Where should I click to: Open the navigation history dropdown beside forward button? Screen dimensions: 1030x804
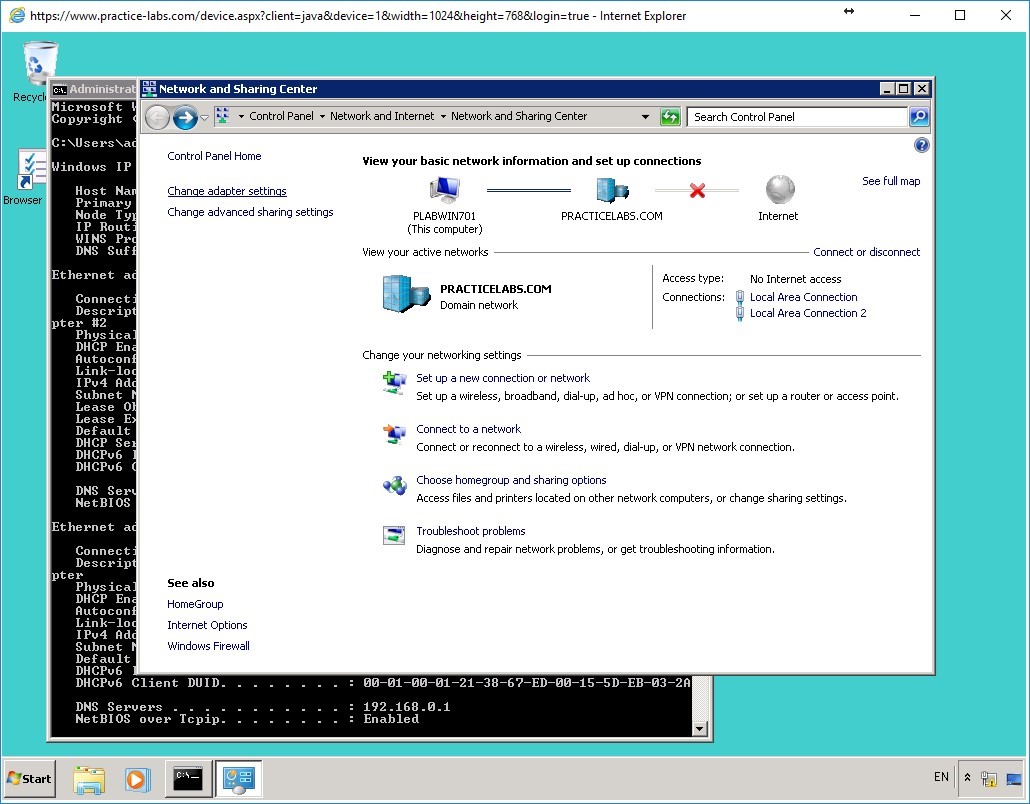coord(205,116)
